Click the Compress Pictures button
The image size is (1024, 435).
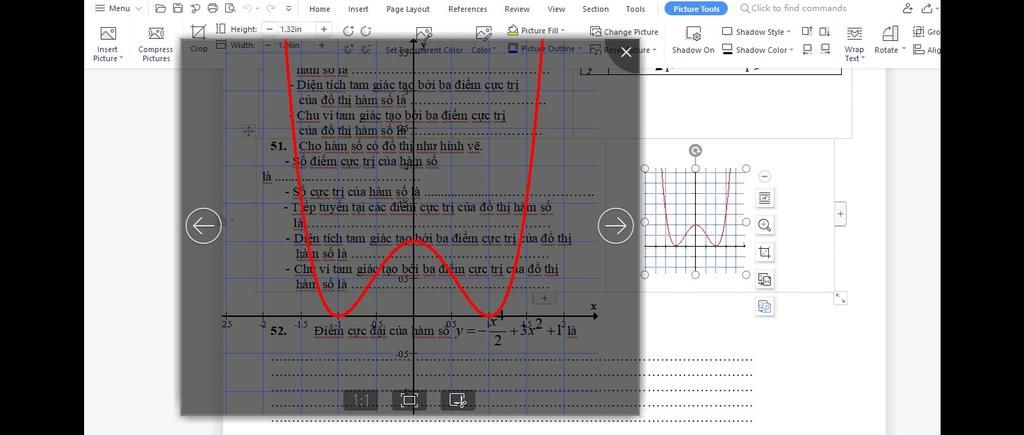(155, 44)
